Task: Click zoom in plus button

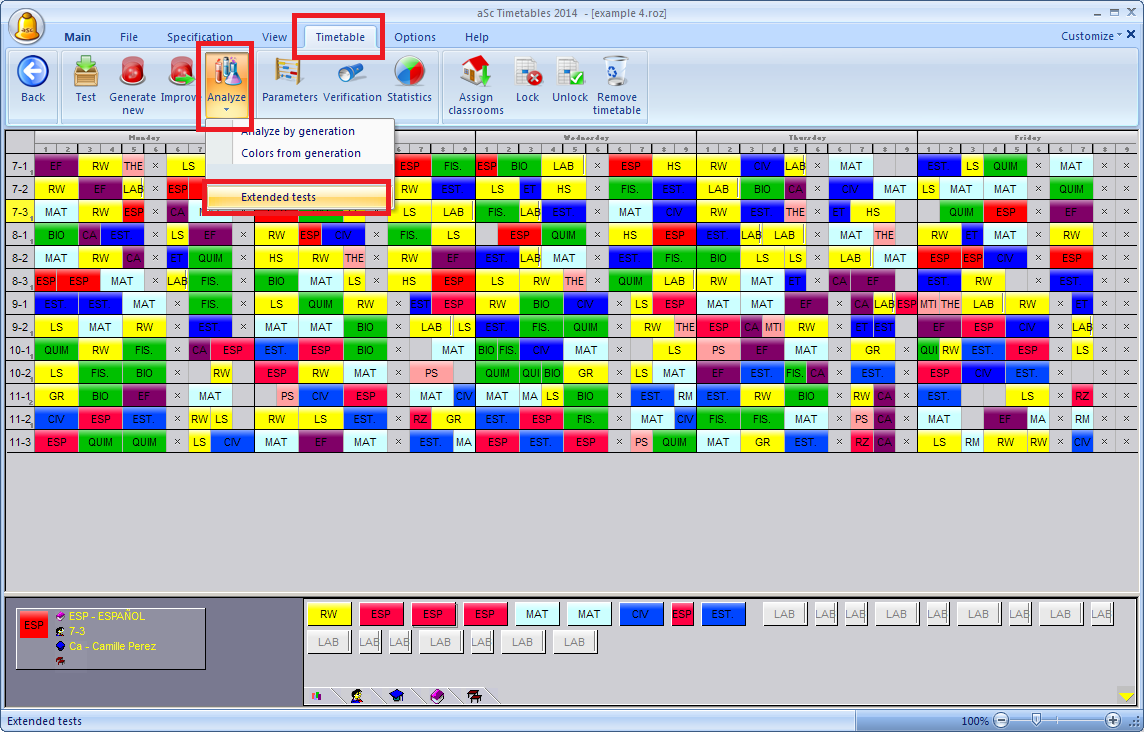Action: pyautogui.click(x=1112, y=720)
